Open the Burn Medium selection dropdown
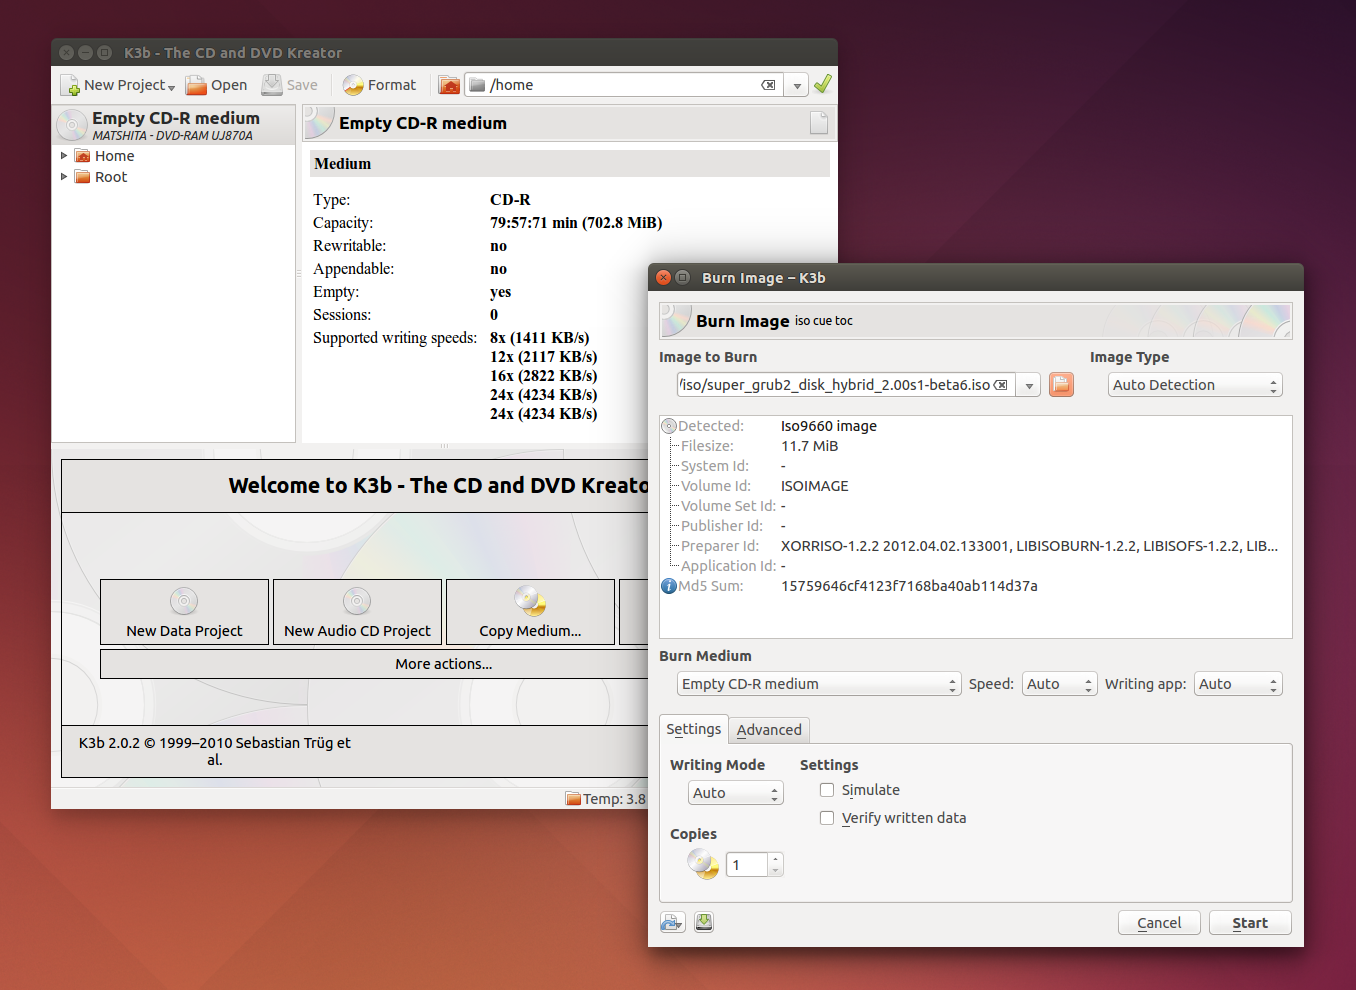The height and width of the screenshot is (990, 1356). pyautogui.click(x=819, y=684)
